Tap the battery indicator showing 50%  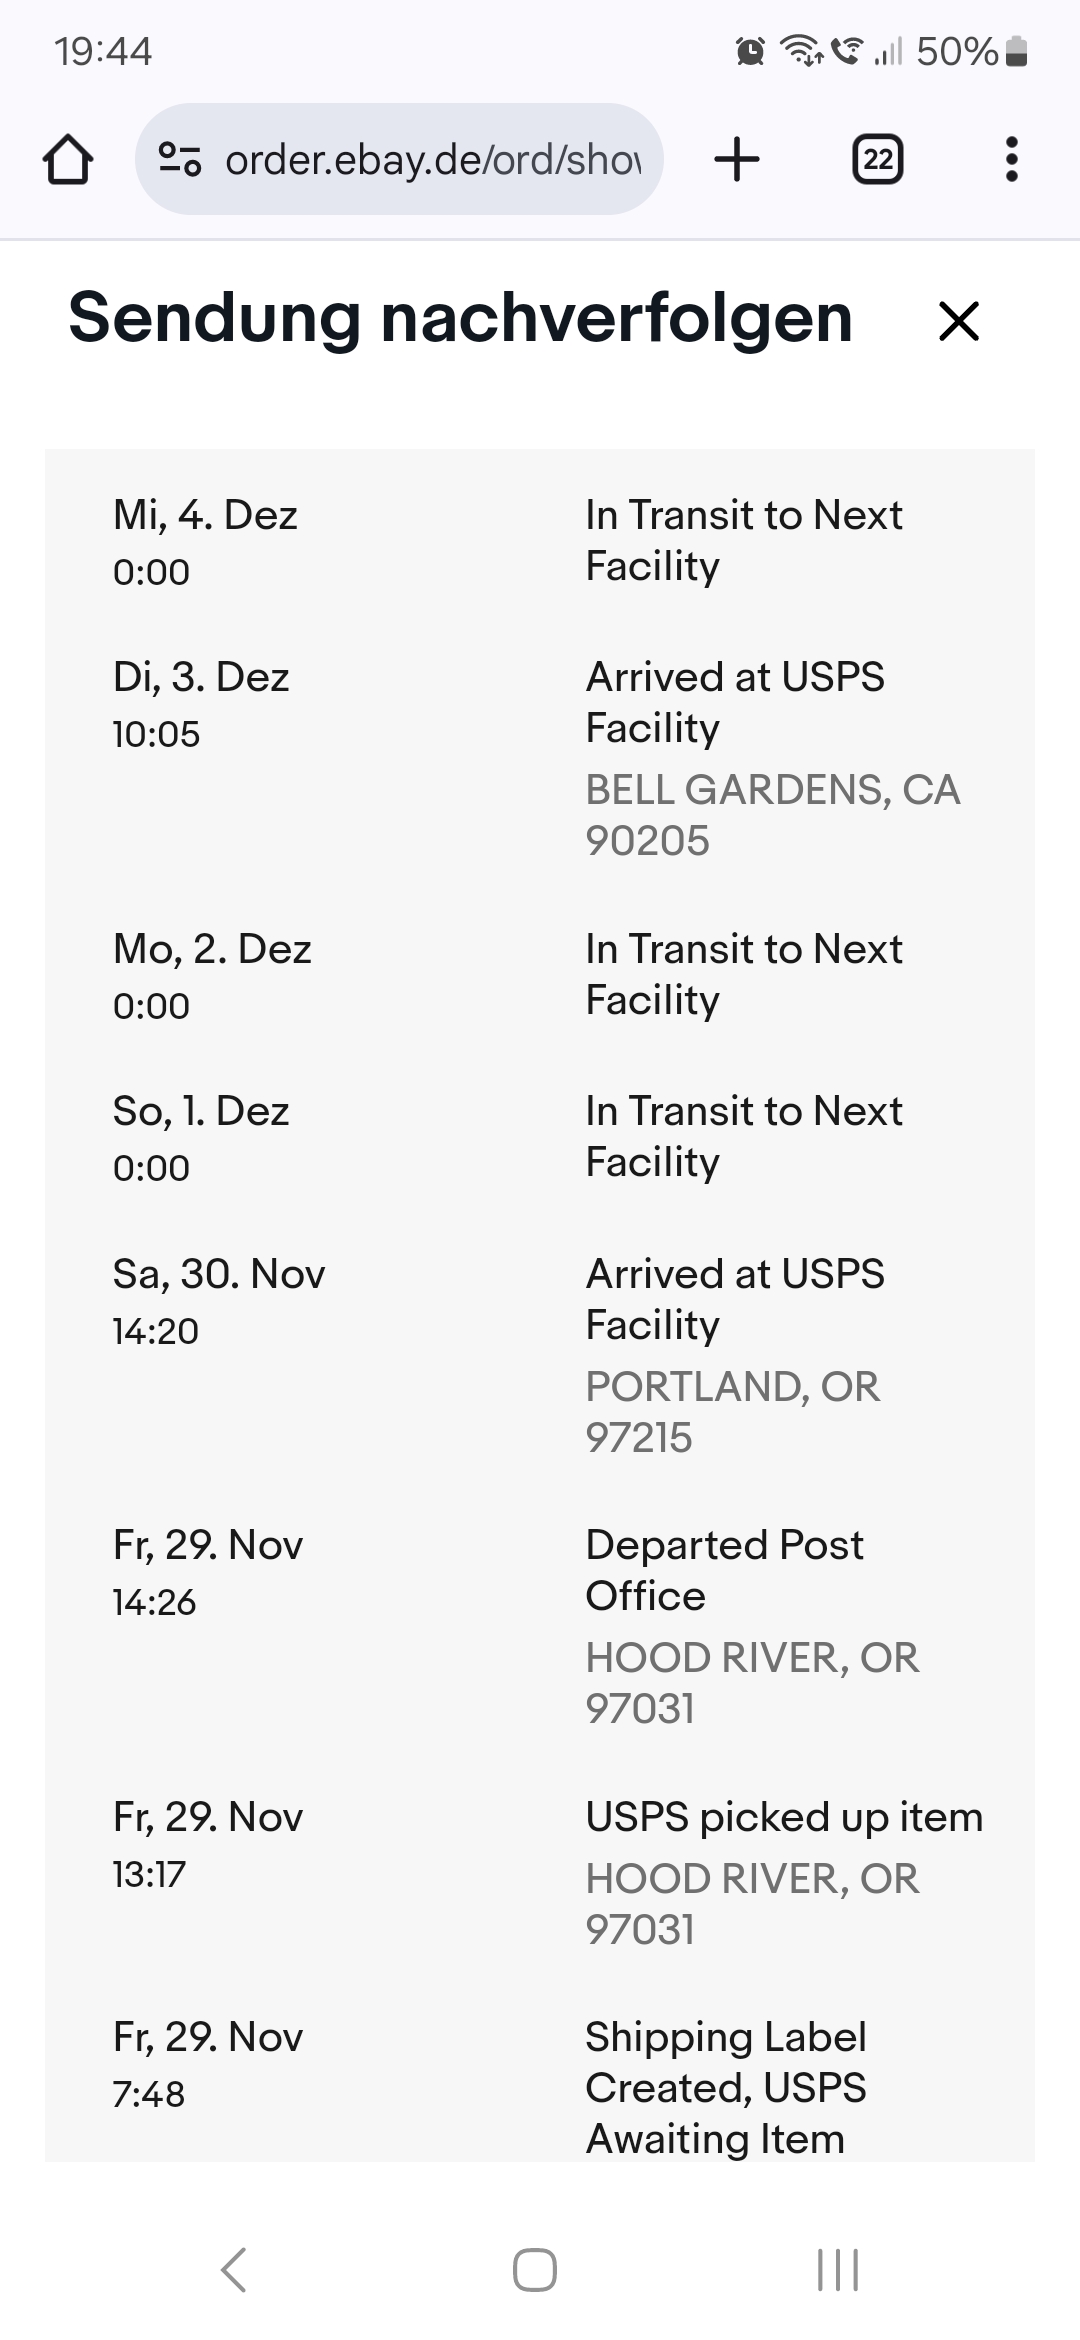click(x=970, y=51)
